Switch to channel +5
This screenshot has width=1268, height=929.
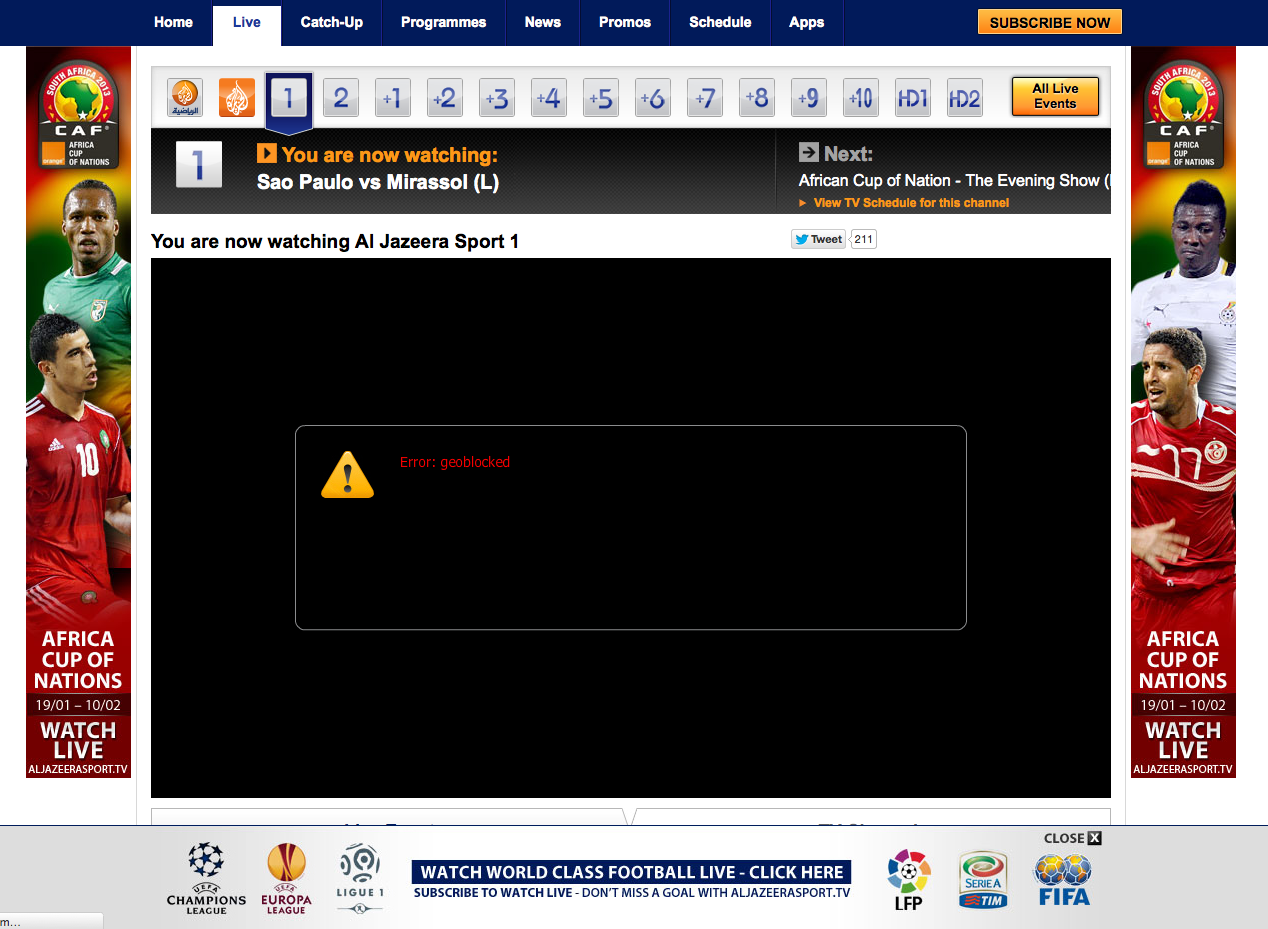[601, 98]
